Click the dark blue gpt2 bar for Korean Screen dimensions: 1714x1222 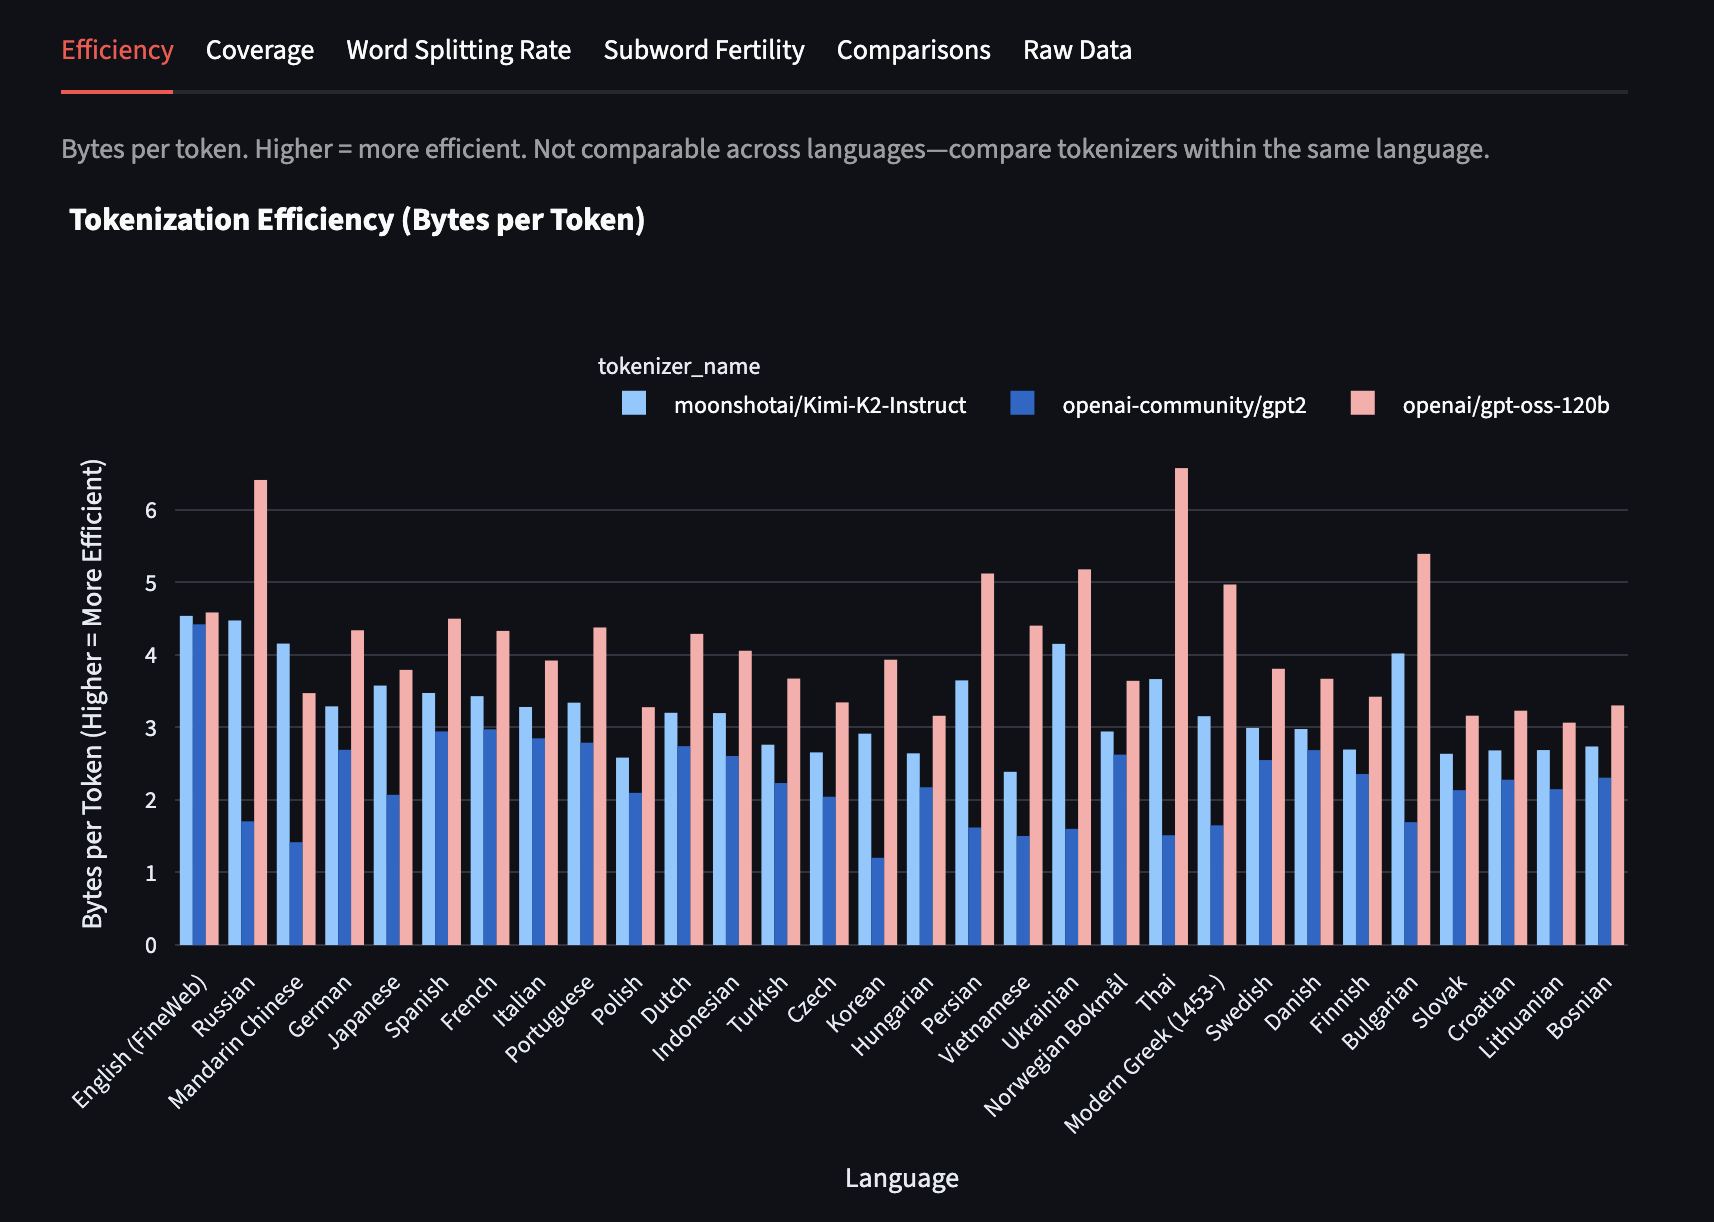click(x=877, y=901)
